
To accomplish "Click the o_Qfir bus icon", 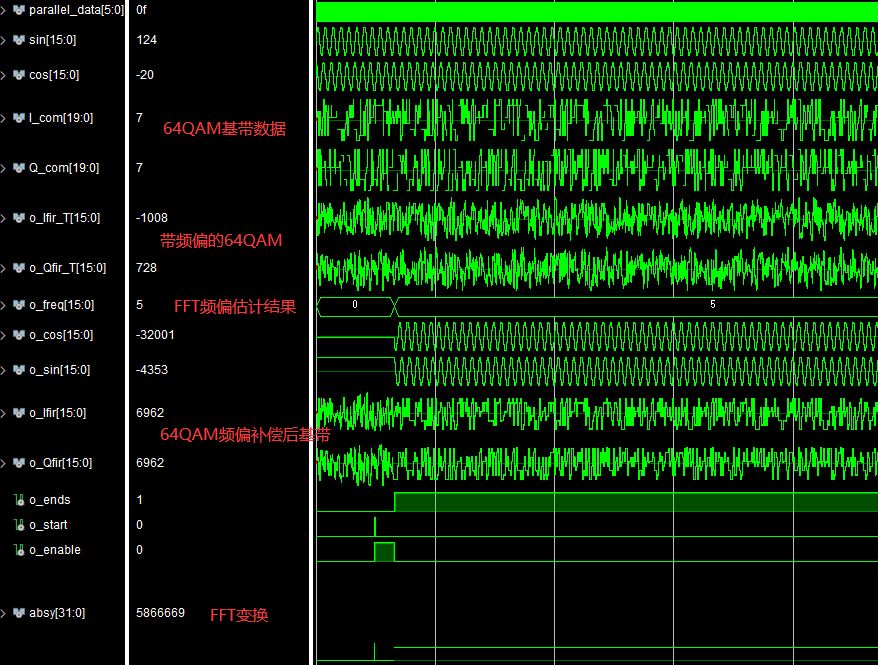I will click(19, 463).
